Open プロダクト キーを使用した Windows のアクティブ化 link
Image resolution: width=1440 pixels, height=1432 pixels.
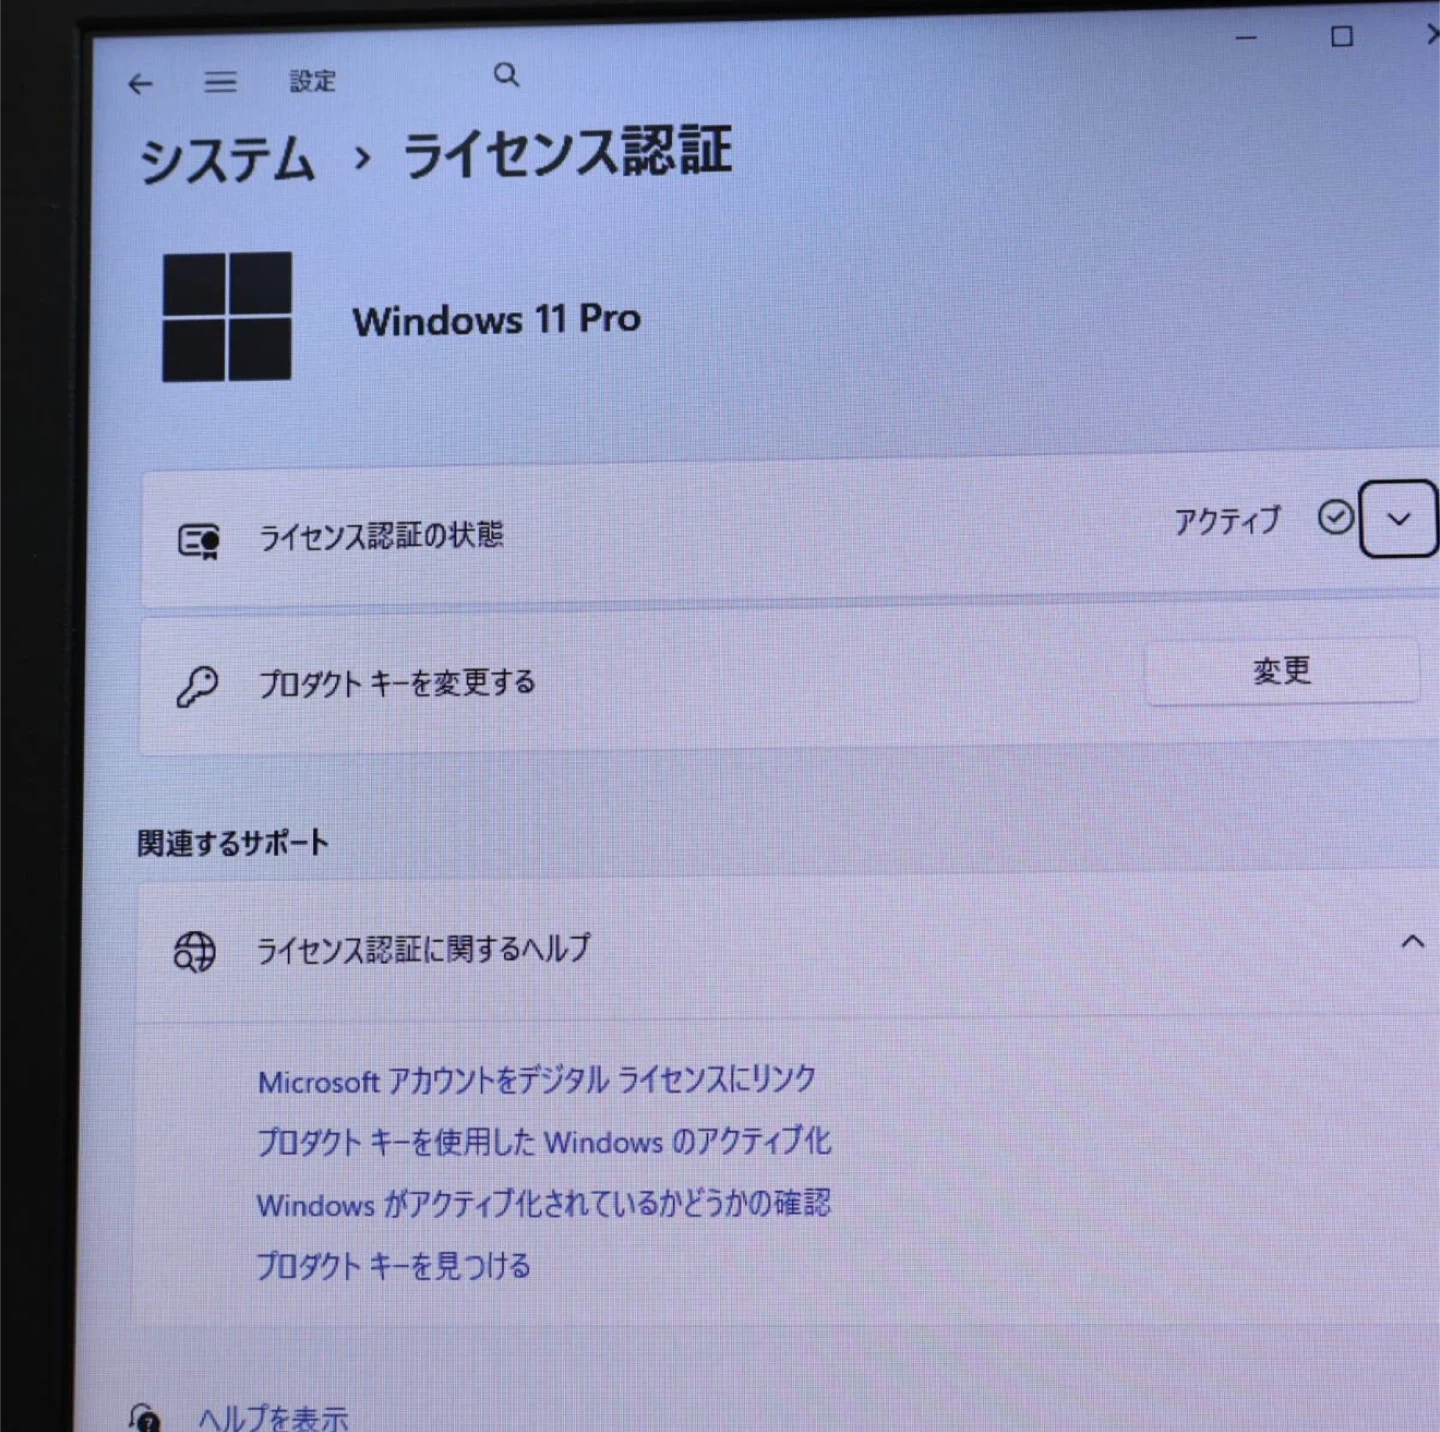[544, 1141]
